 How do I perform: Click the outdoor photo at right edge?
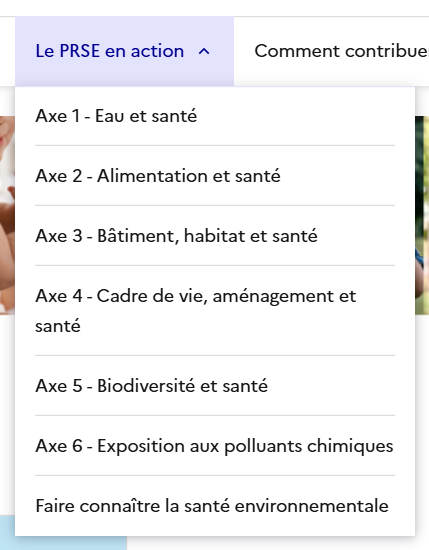click(x=422, y=215)
